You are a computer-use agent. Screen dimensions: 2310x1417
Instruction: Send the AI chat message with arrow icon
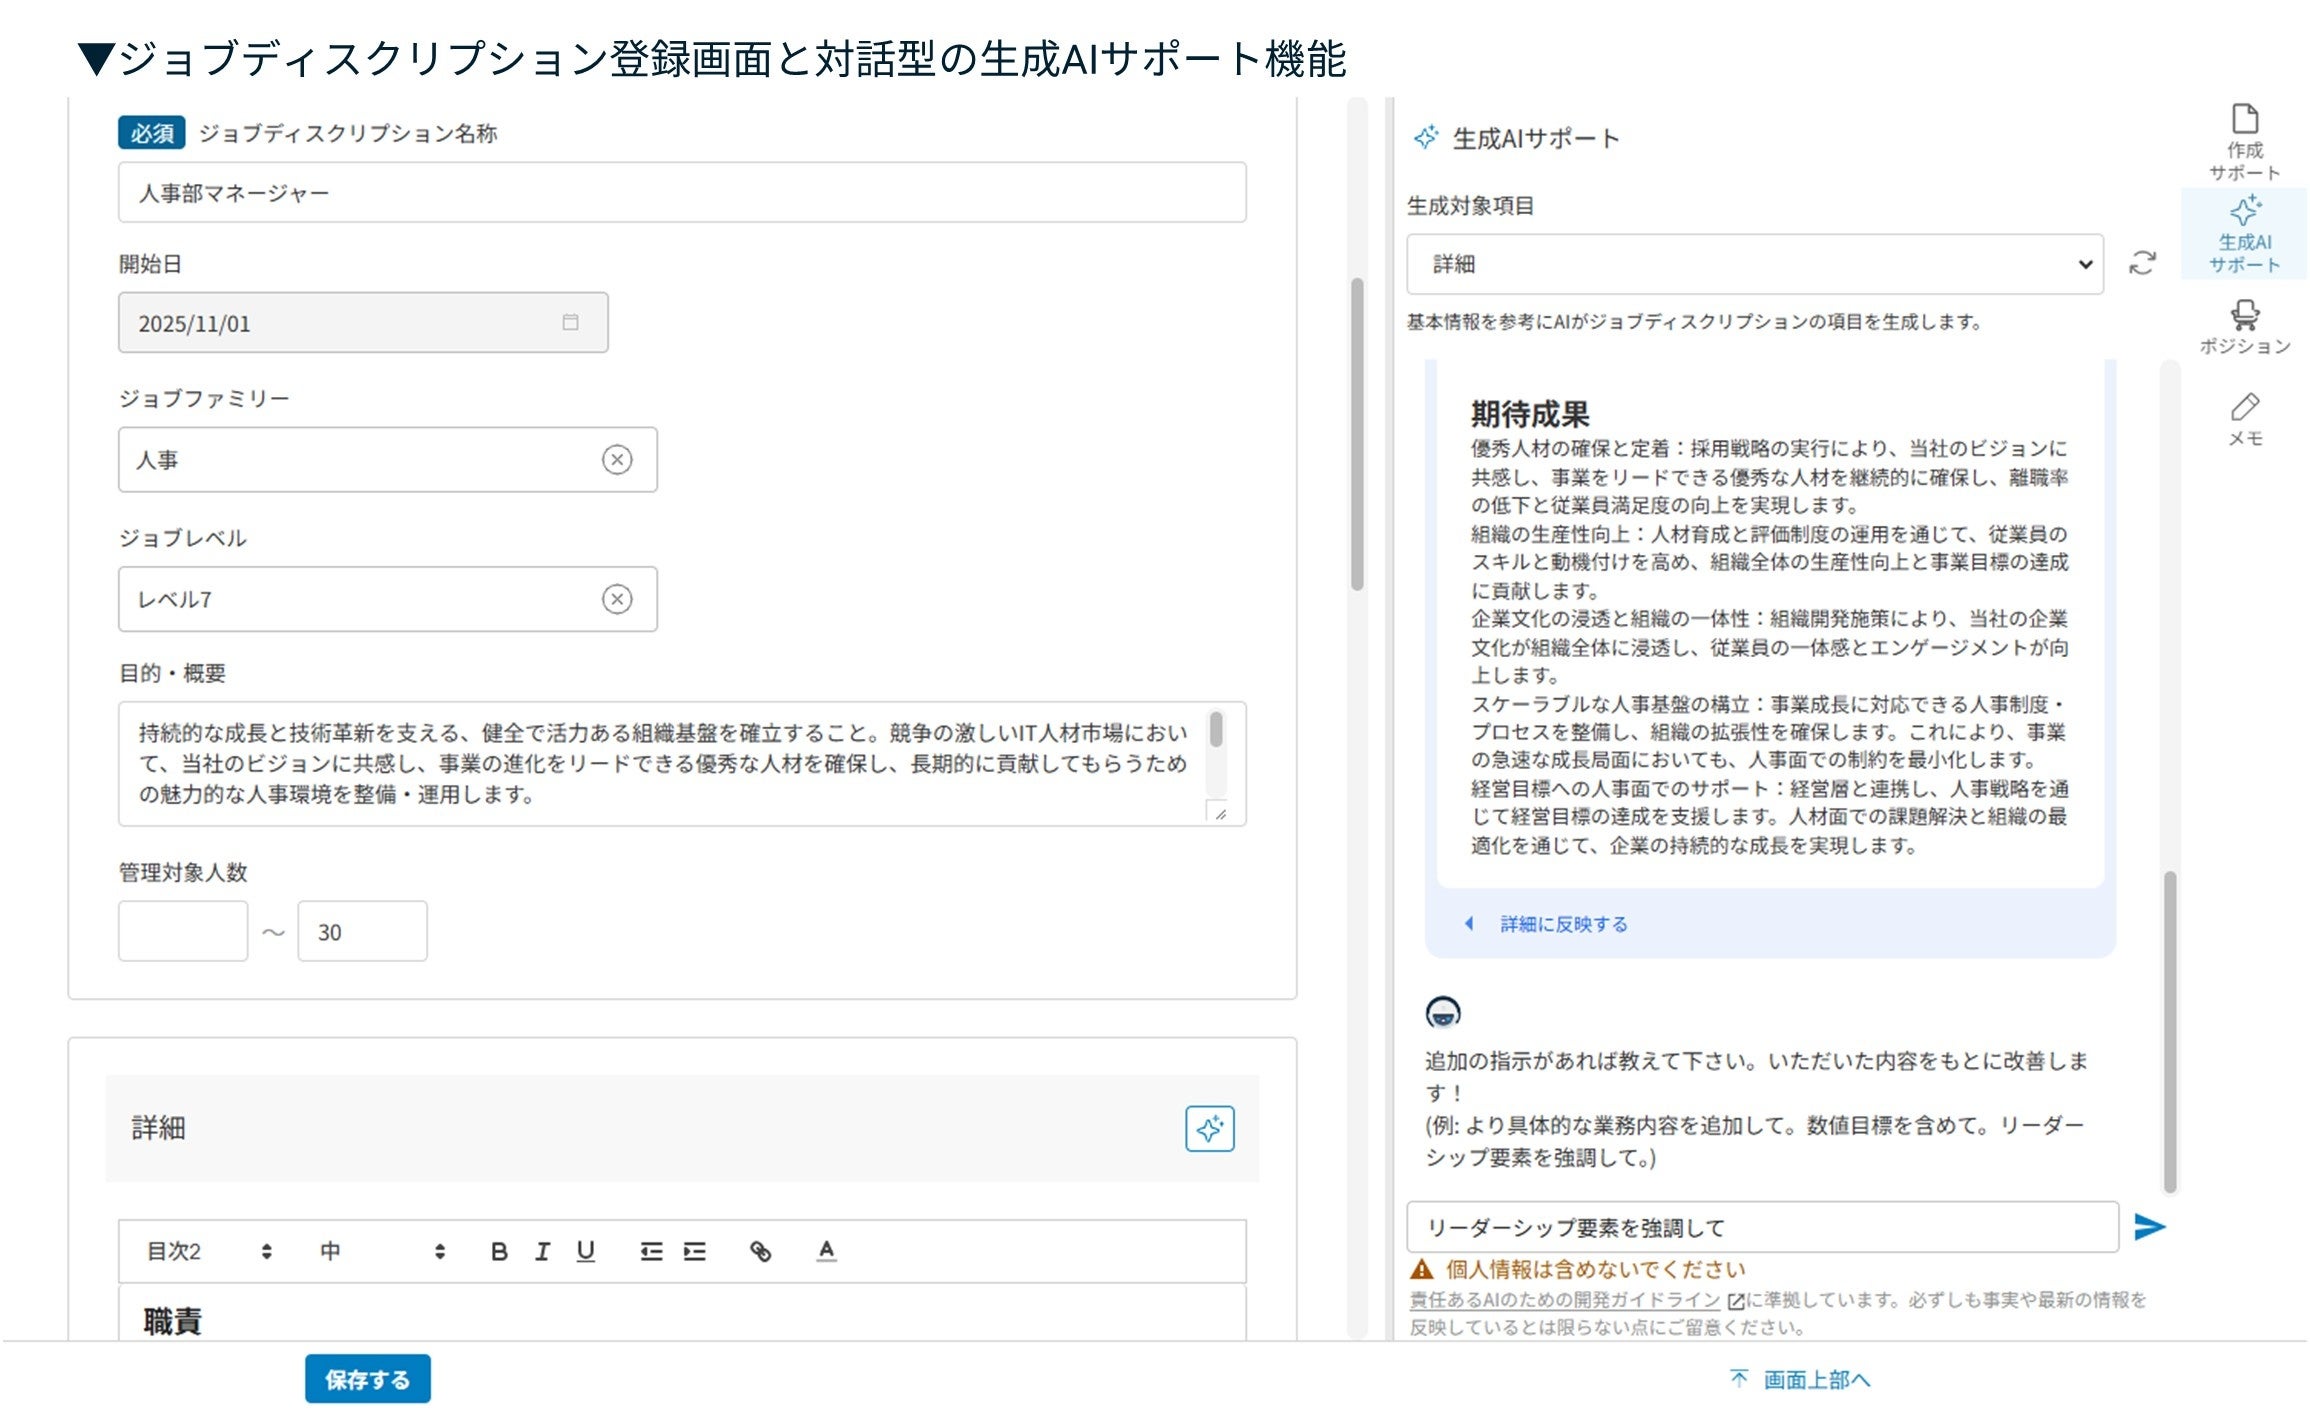pyautogui.click(x=2148, y=1227)
